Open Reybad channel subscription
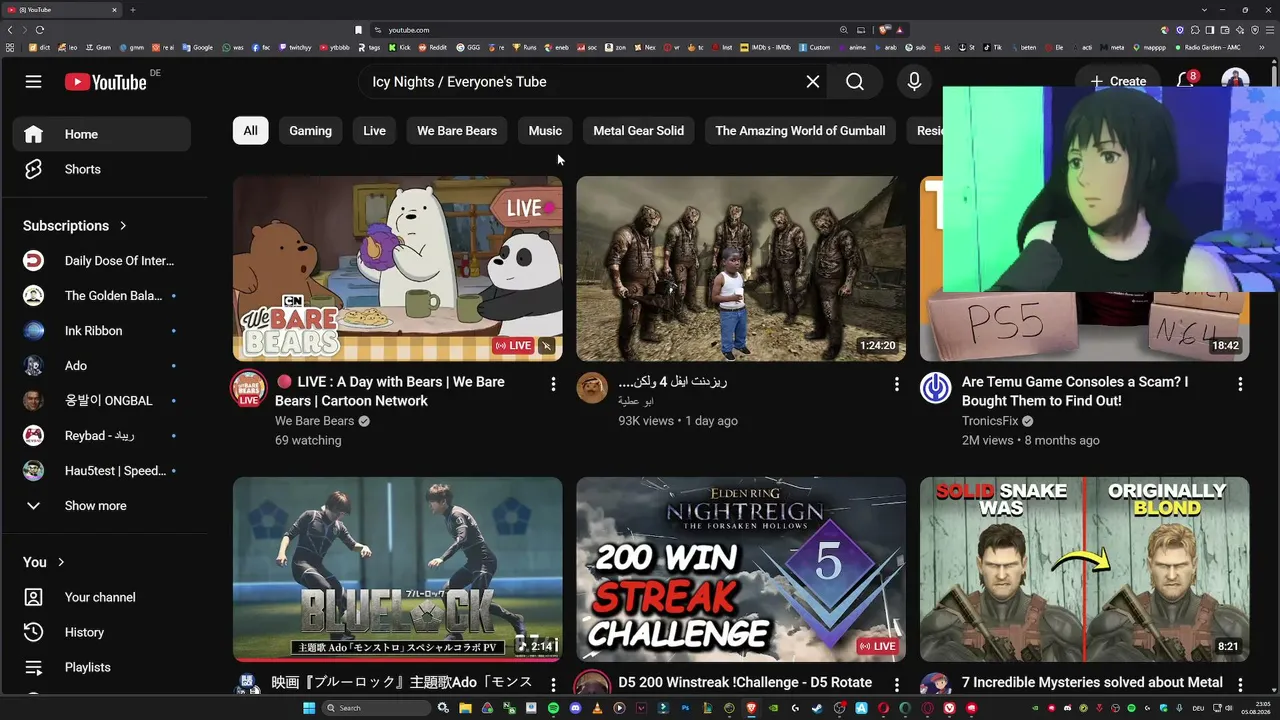Image resolution: width=1280 pixels, height=720 pixels. (101, 436)
